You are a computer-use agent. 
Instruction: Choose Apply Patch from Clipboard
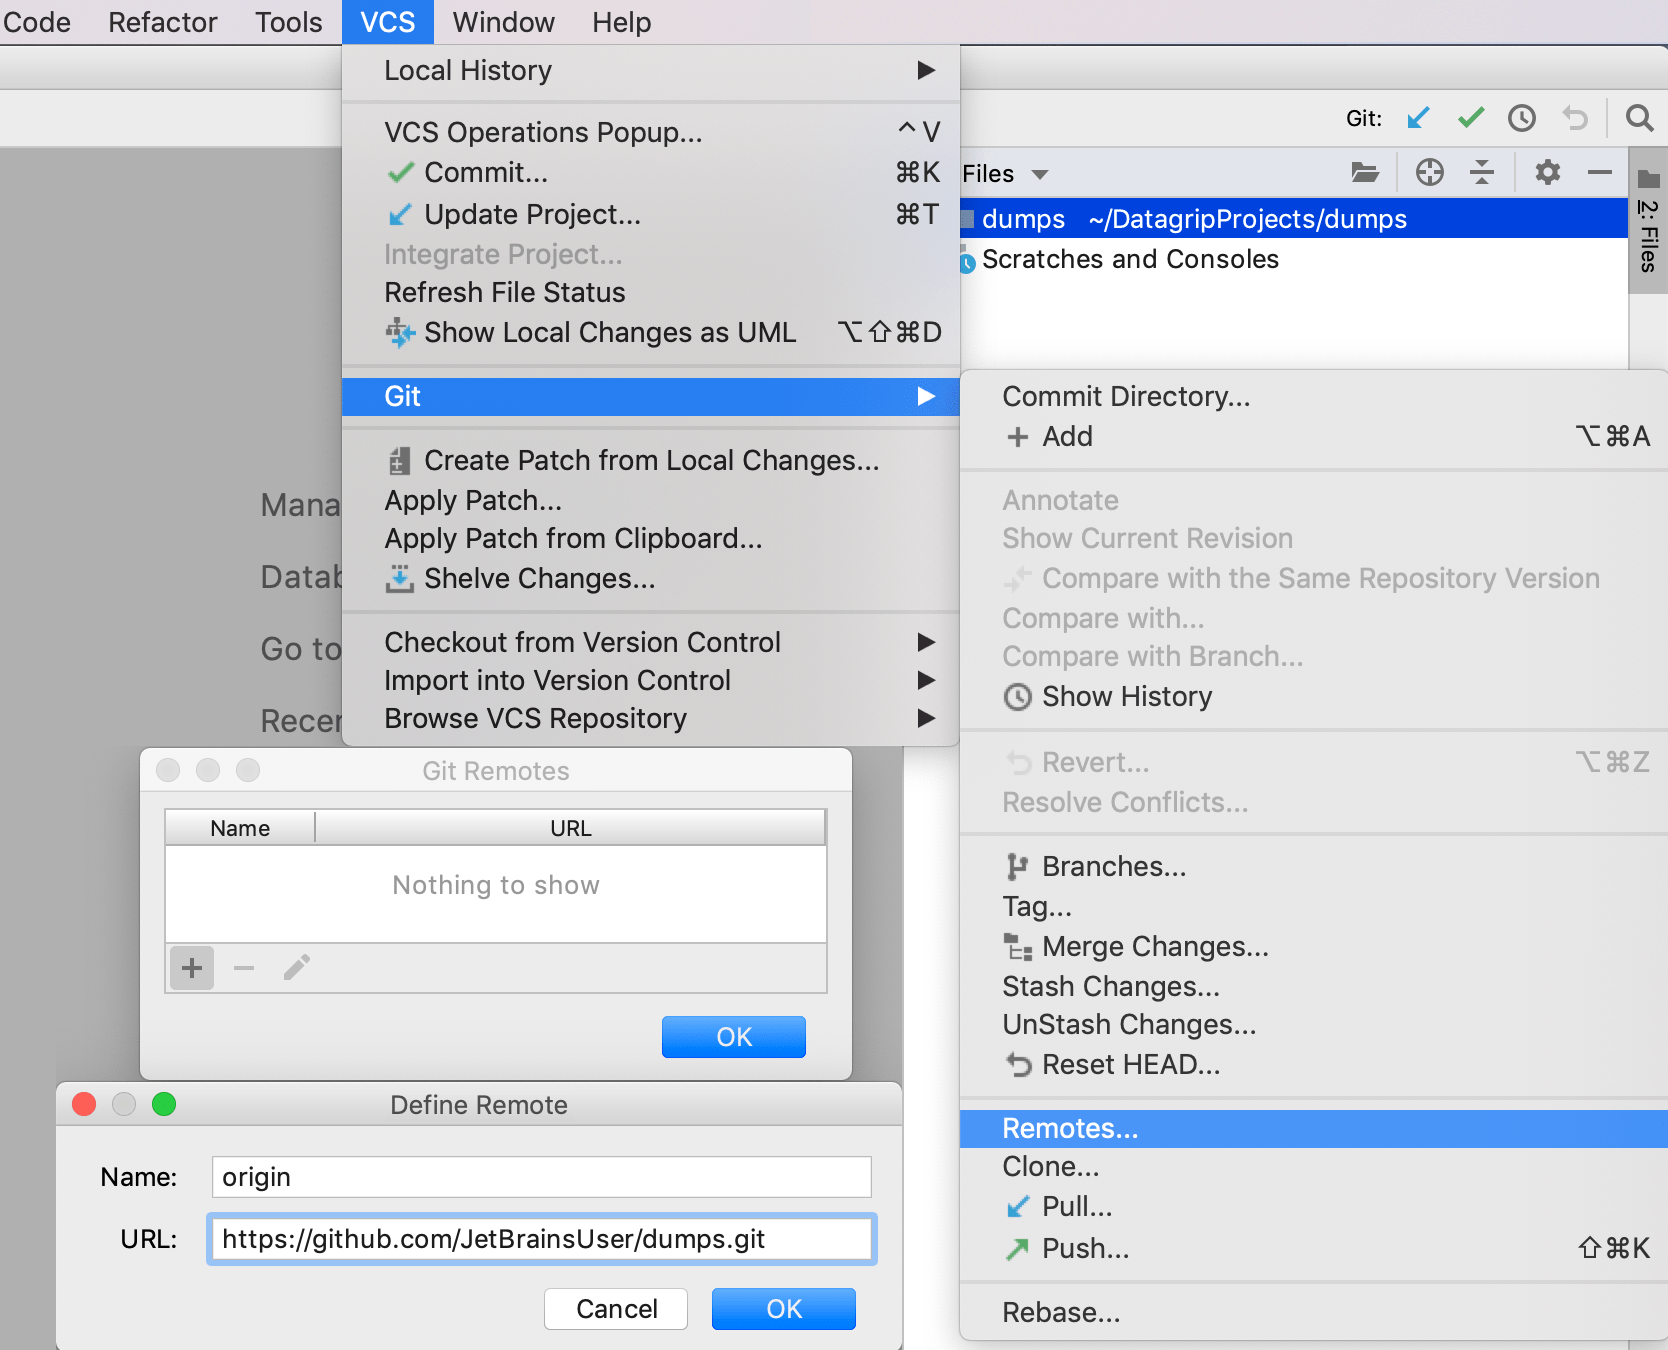click(x=650, y=538)
